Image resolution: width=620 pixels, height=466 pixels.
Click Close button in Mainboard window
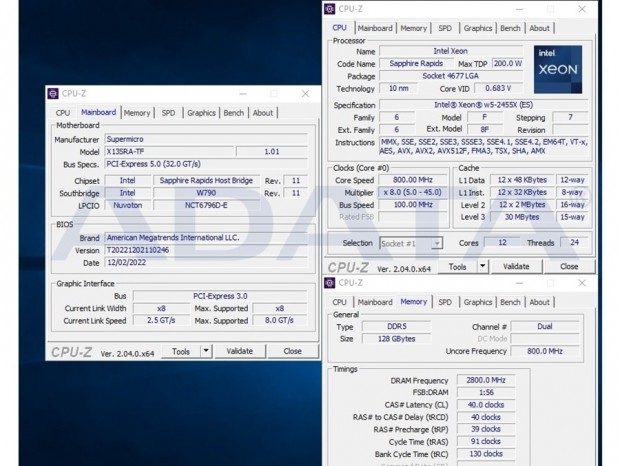click(x=293, y=351)
